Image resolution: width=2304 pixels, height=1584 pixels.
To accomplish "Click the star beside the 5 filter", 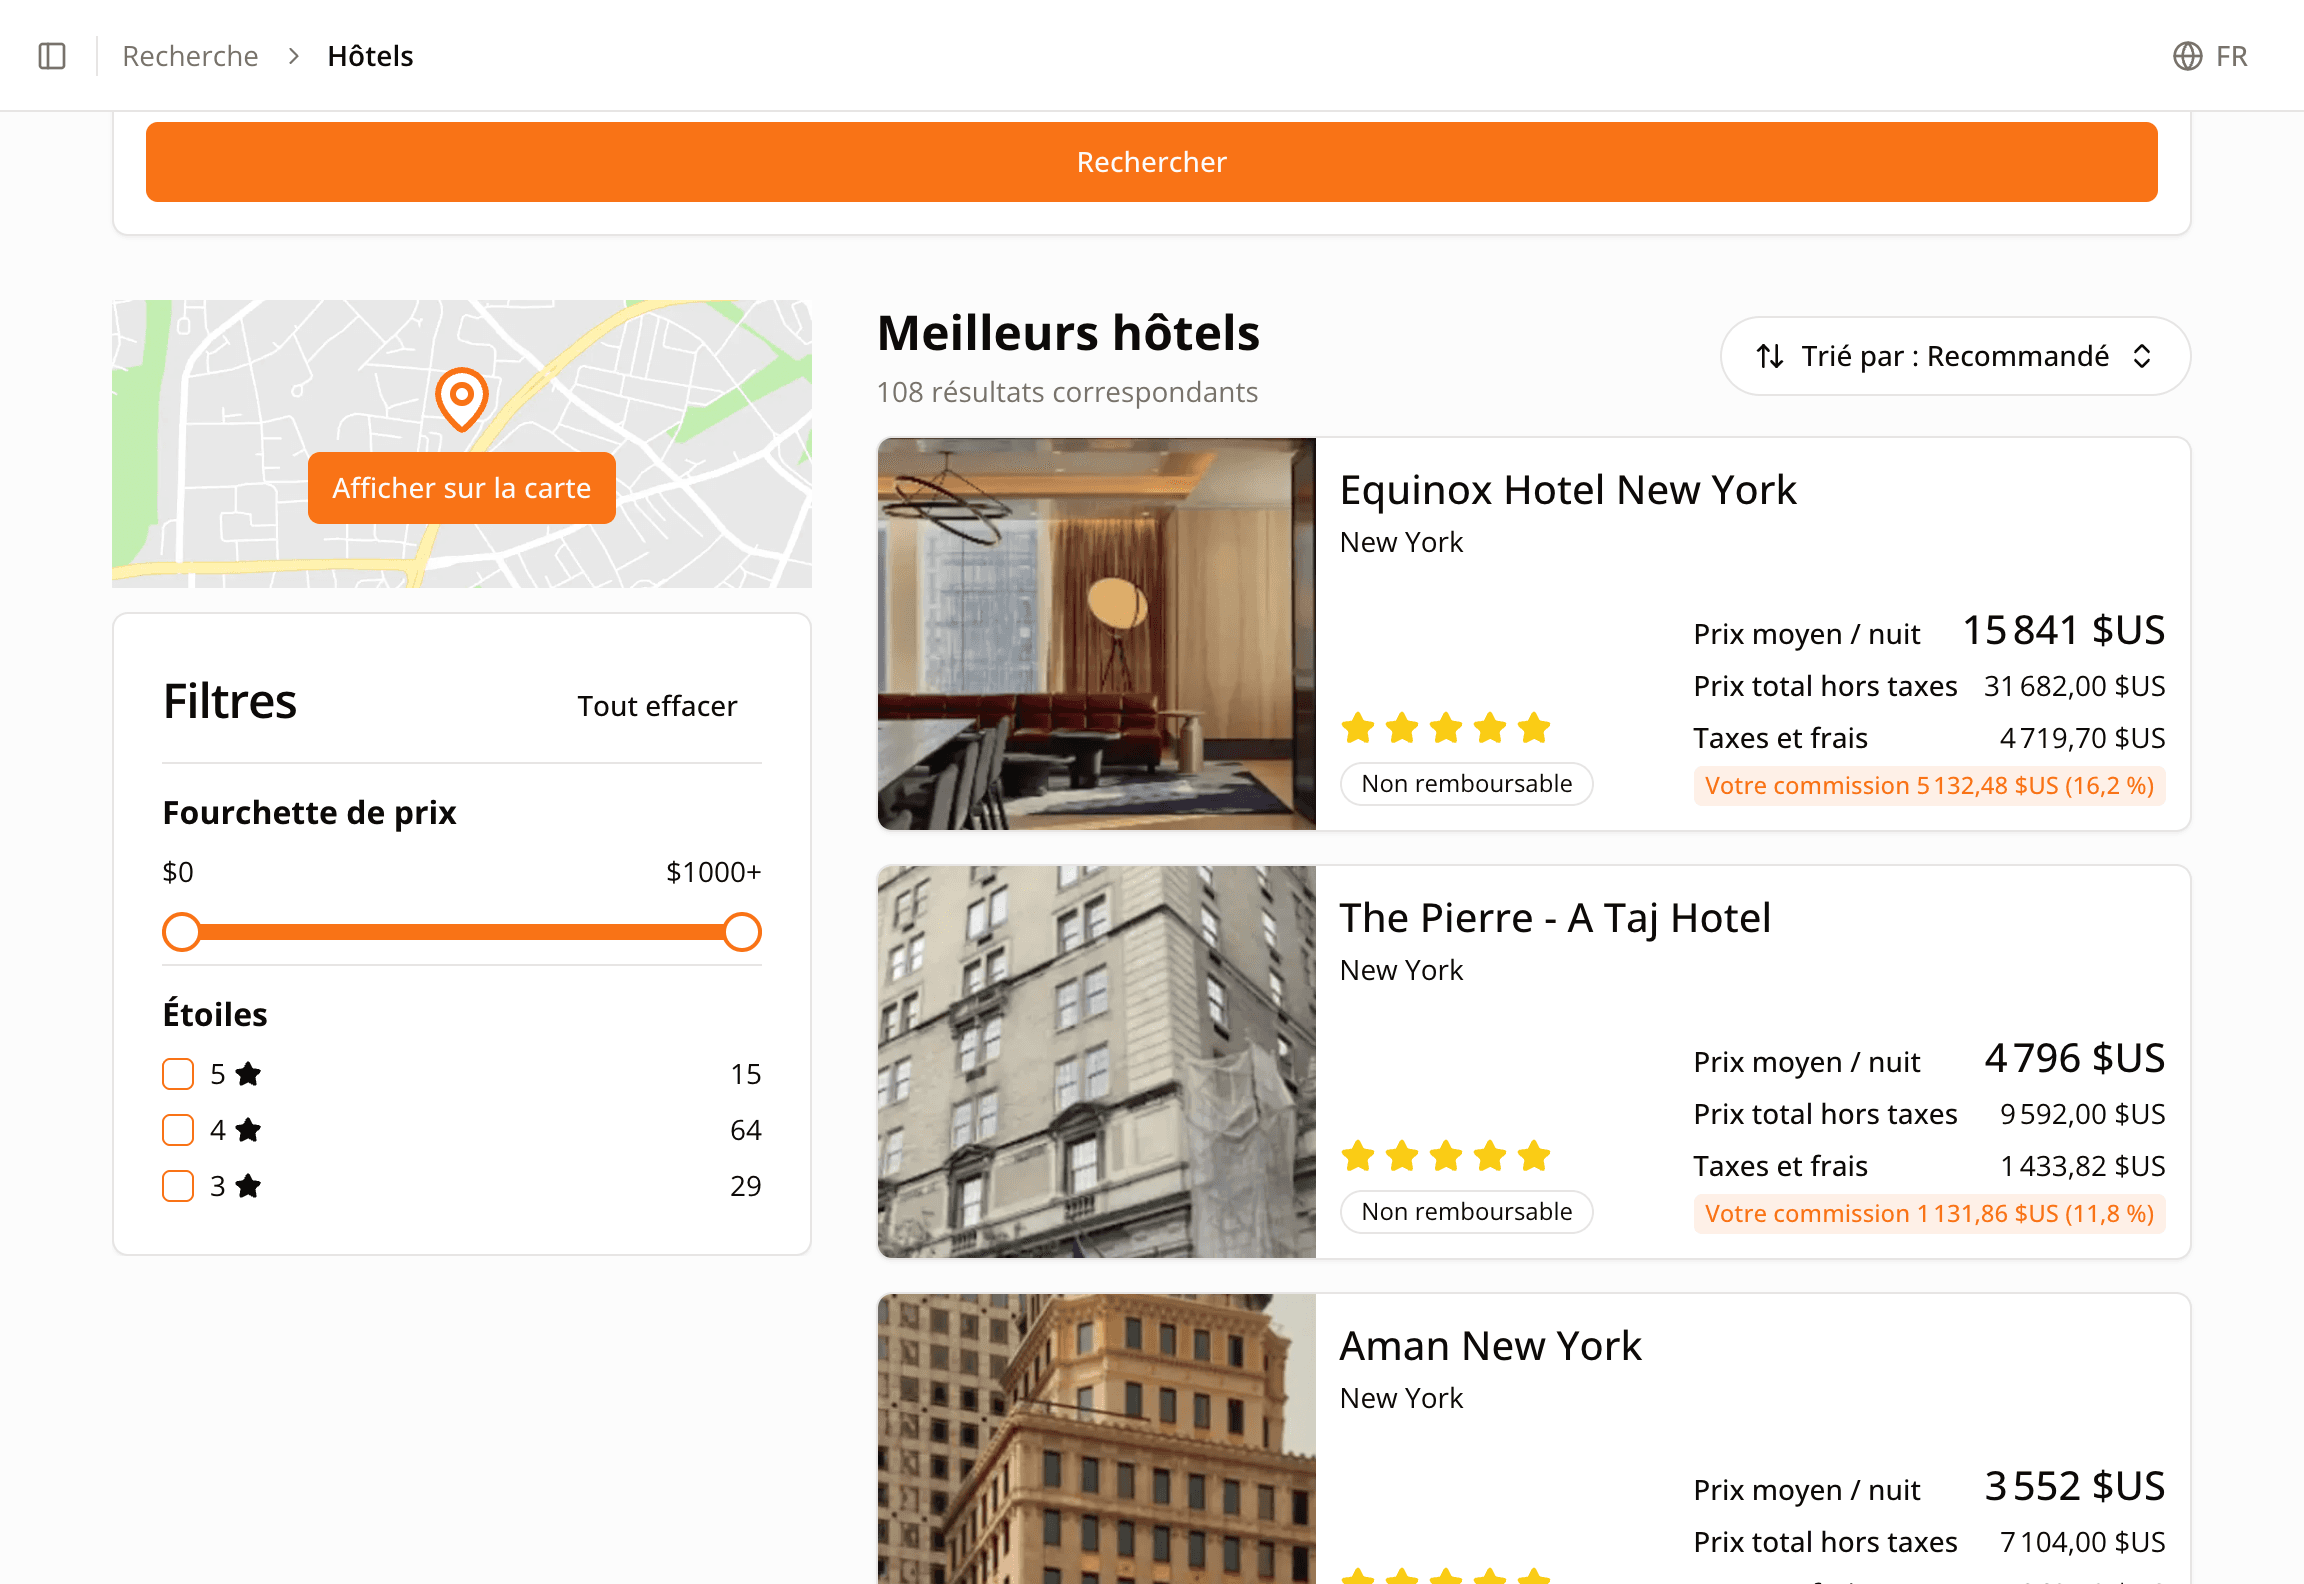I will [x=248, y=1074].
